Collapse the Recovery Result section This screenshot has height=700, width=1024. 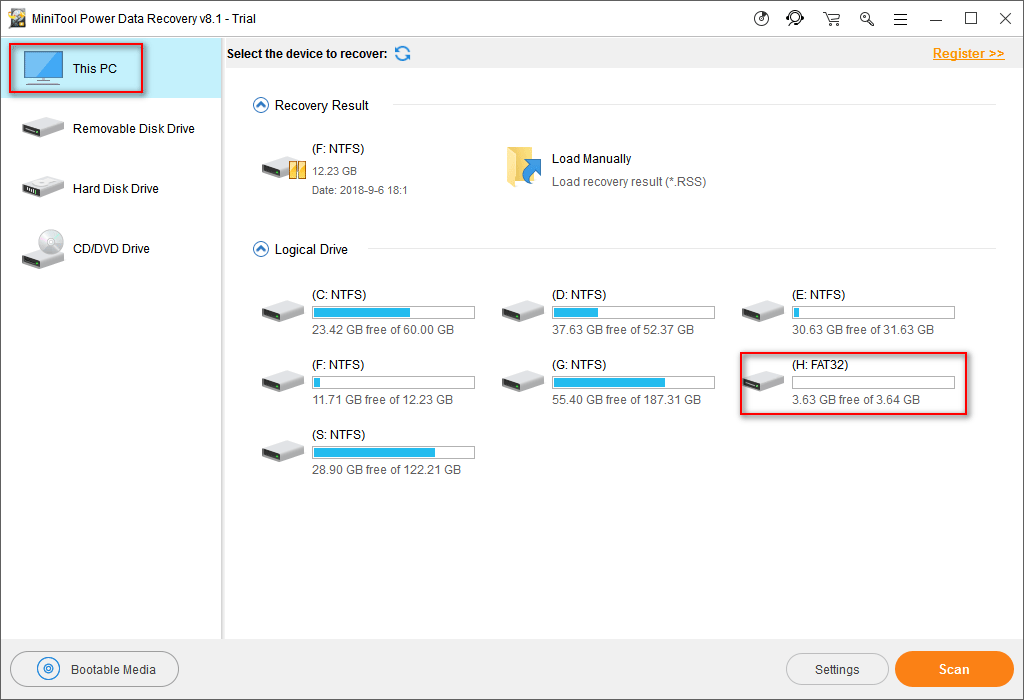coord(260,104)
